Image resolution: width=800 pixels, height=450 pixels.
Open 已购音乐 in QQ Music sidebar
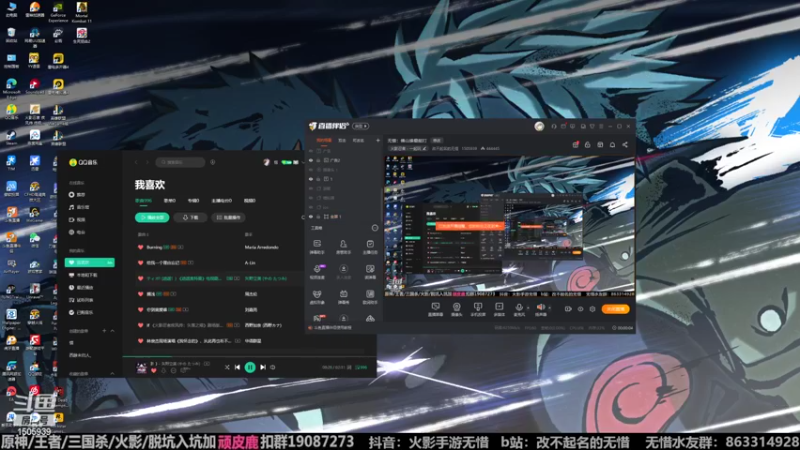click(x=82, y=312)
